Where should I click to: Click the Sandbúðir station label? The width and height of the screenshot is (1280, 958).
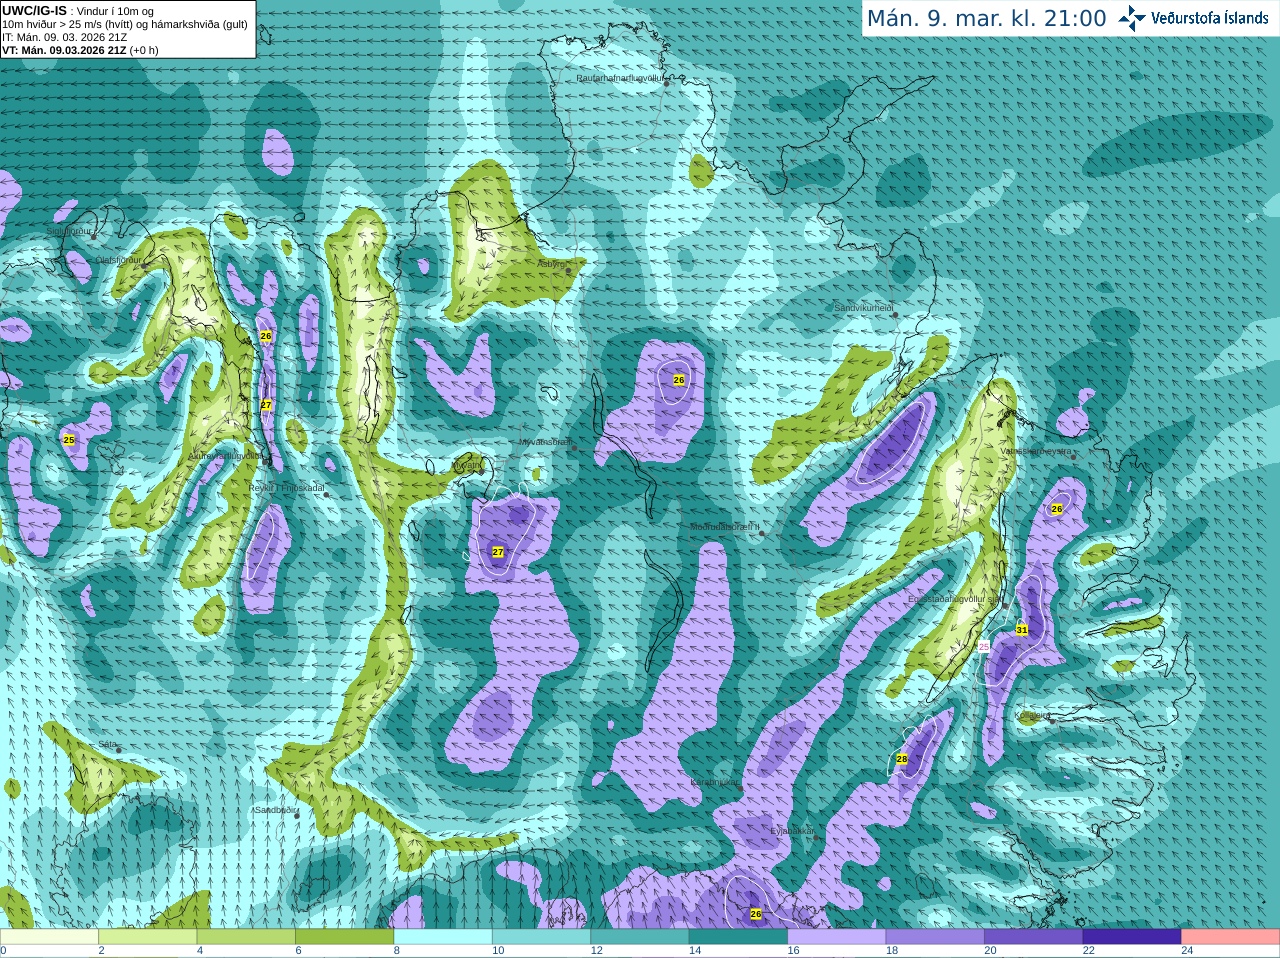click(x=275, y=810)
